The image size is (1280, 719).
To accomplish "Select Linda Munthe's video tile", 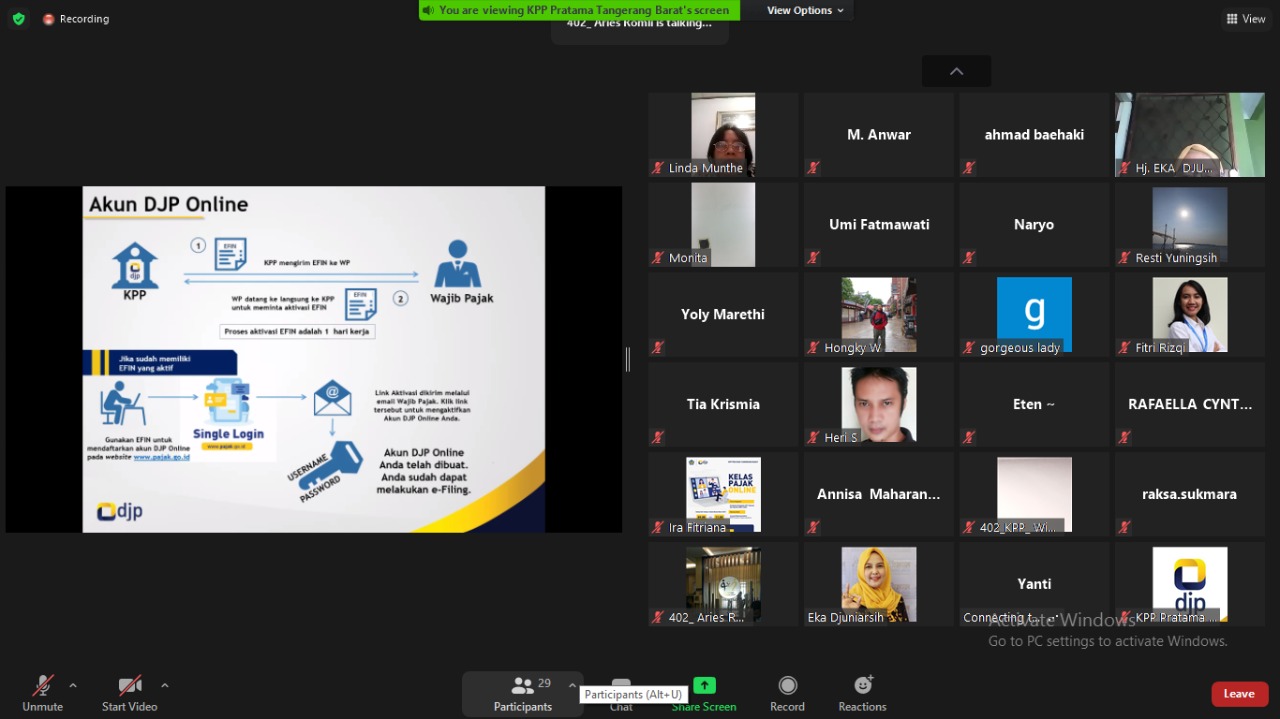I will [723, 135].
